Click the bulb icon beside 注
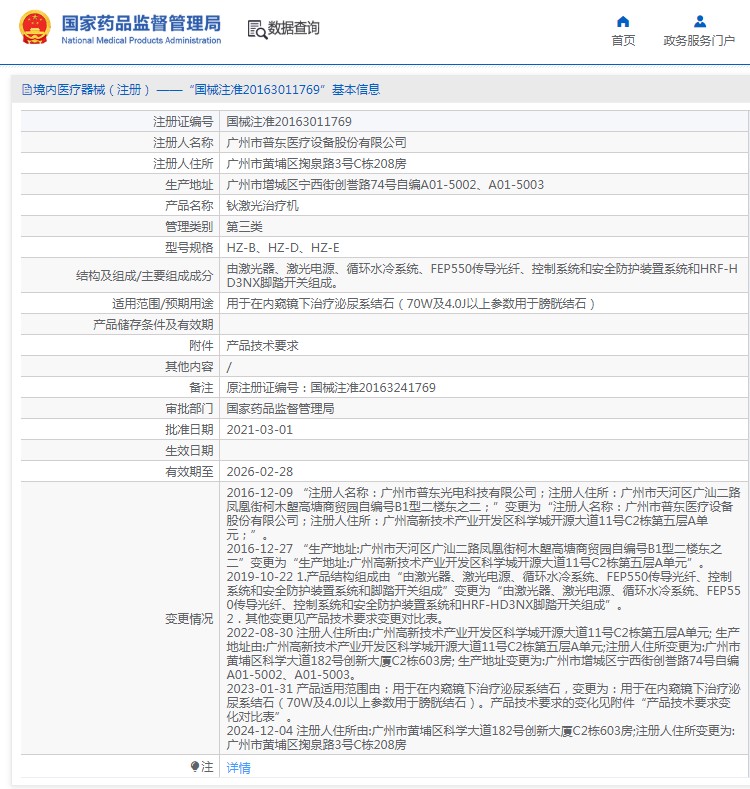The height and width of the screenshot is (789, 750). tap(195, 767)
